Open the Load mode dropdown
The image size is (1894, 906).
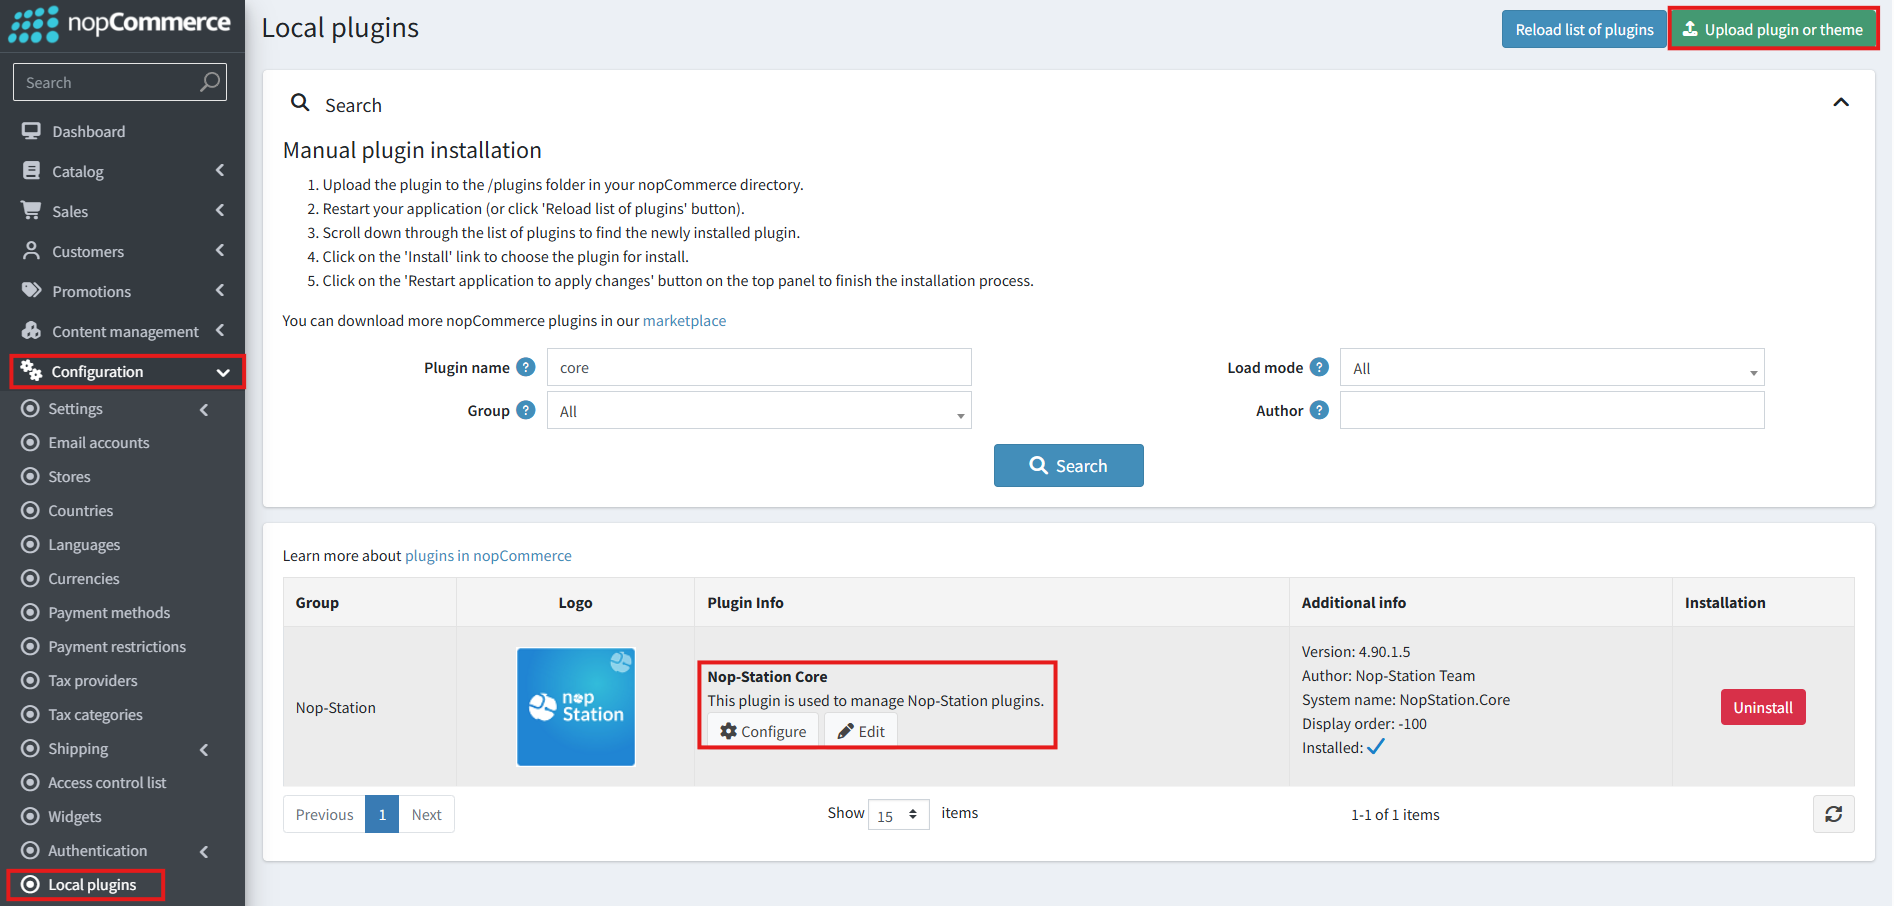pos(1552,367)
